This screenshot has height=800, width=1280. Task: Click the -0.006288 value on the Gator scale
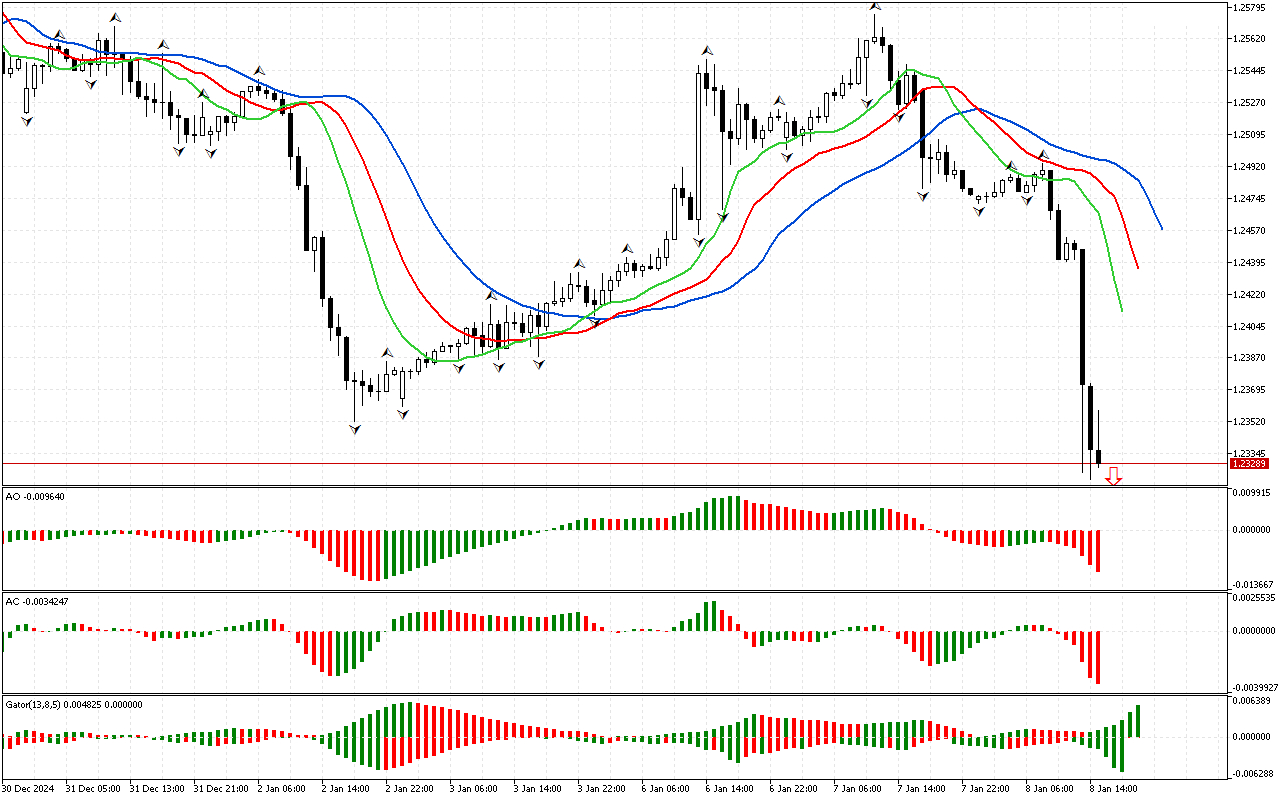pyautogui.click(x=1254, y=773)
